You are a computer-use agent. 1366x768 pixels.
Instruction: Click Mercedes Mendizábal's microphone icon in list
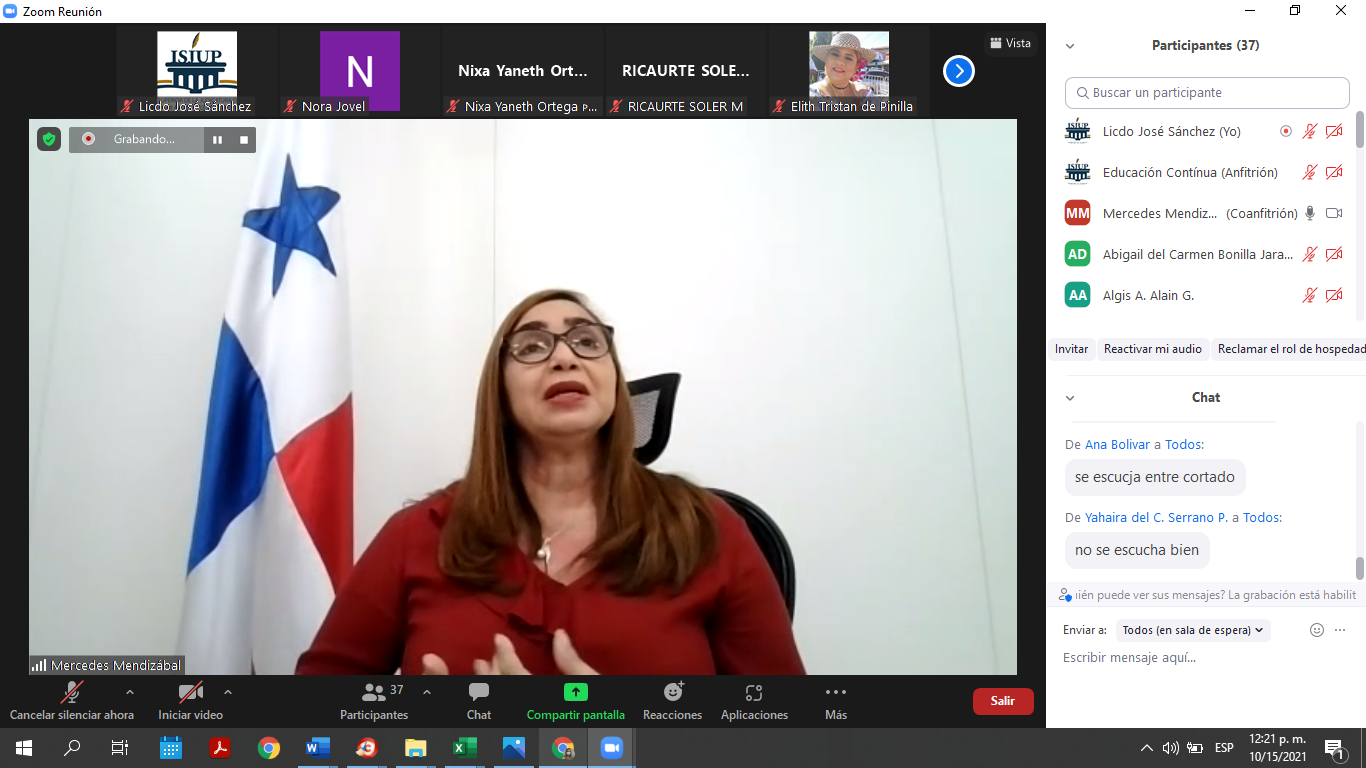[1309, 213]
